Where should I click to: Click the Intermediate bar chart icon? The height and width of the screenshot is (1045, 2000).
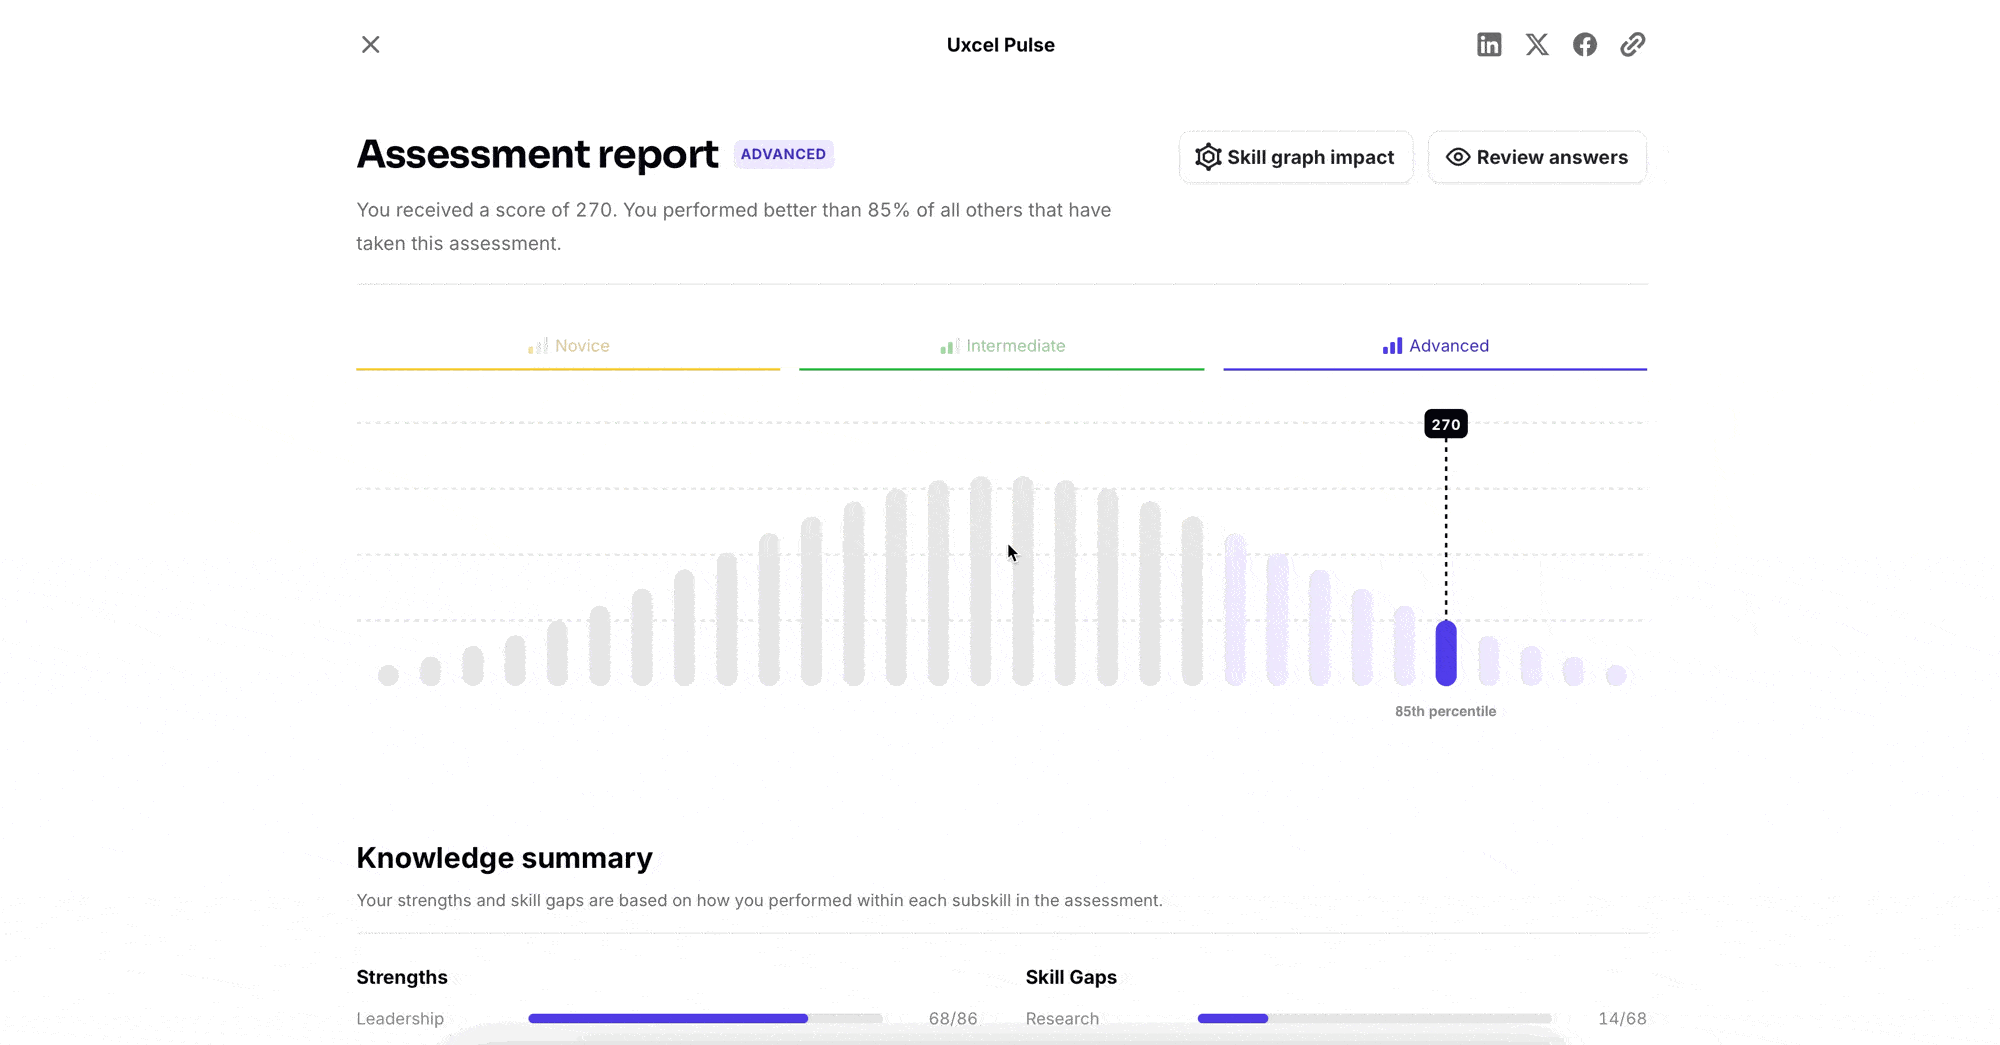point(949,346)
